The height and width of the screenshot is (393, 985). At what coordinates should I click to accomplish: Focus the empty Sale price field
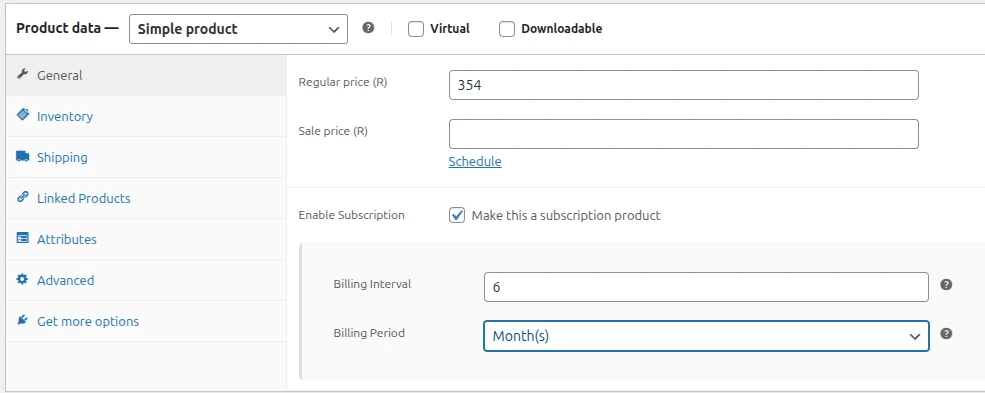pyautogui.click(x=683, y=134)
